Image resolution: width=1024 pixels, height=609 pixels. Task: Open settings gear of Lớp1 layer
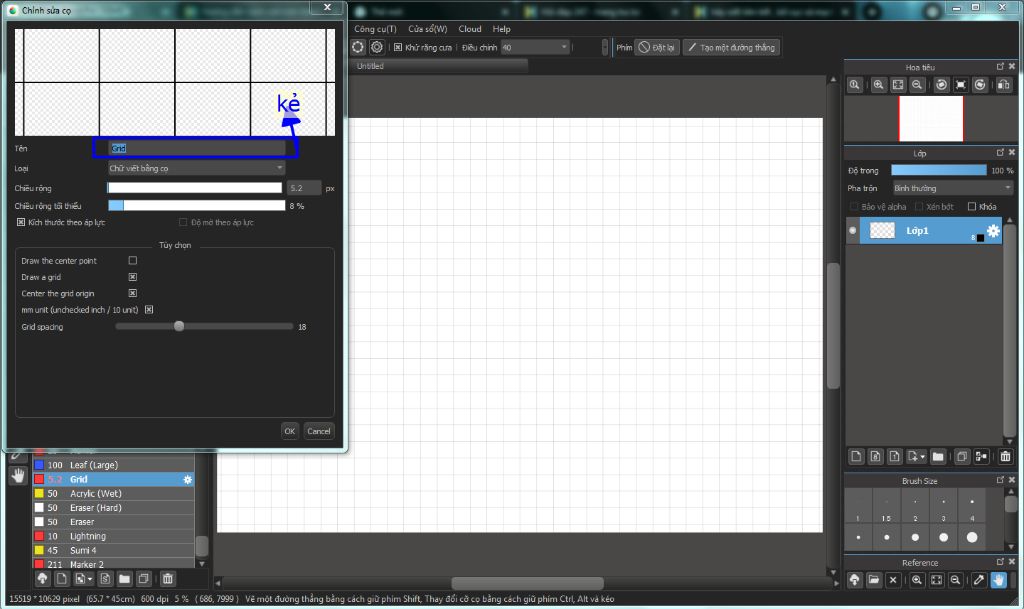point(993,230)
